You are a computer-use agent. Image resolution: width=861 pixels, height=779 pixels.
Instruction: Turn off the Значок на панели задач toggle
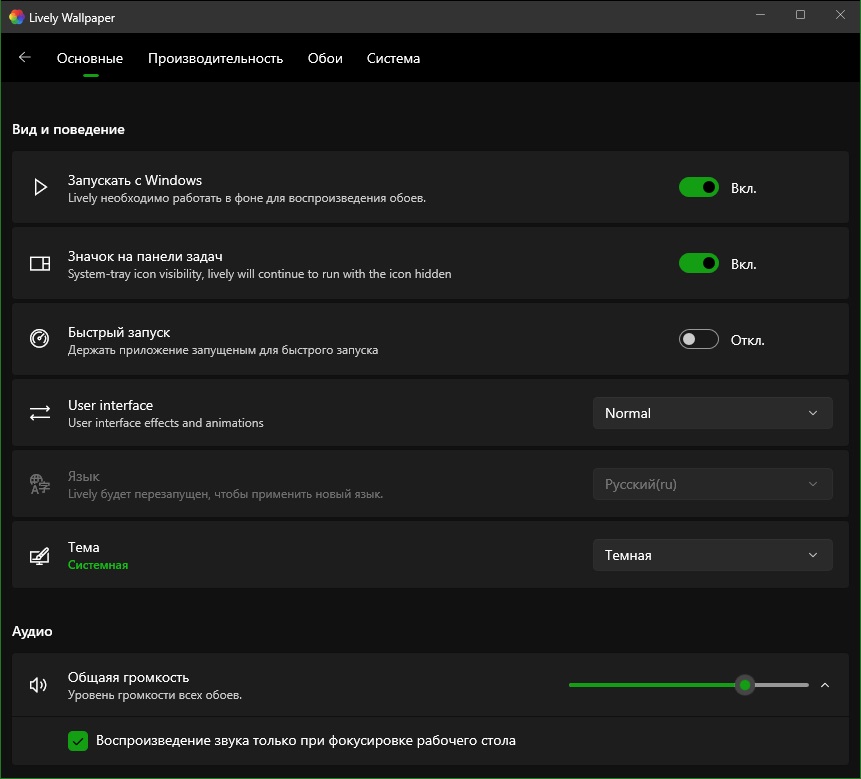coord(698,264)
